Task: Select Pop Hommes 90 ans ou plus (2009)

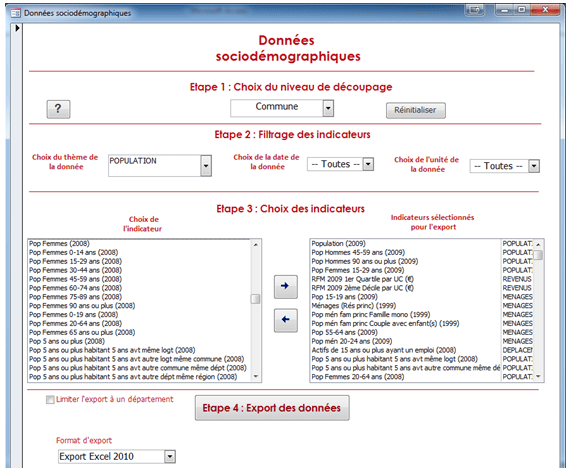Action: pyautogui.click(x=422, y=261)
